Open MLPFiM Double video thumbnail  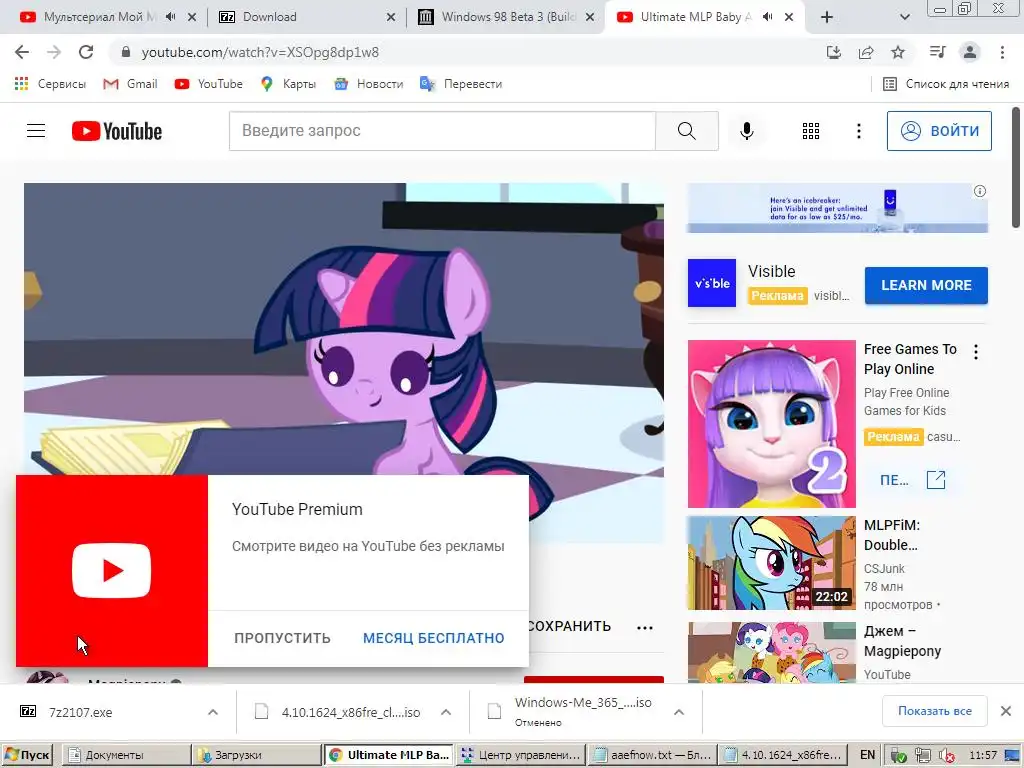(771, 563)
